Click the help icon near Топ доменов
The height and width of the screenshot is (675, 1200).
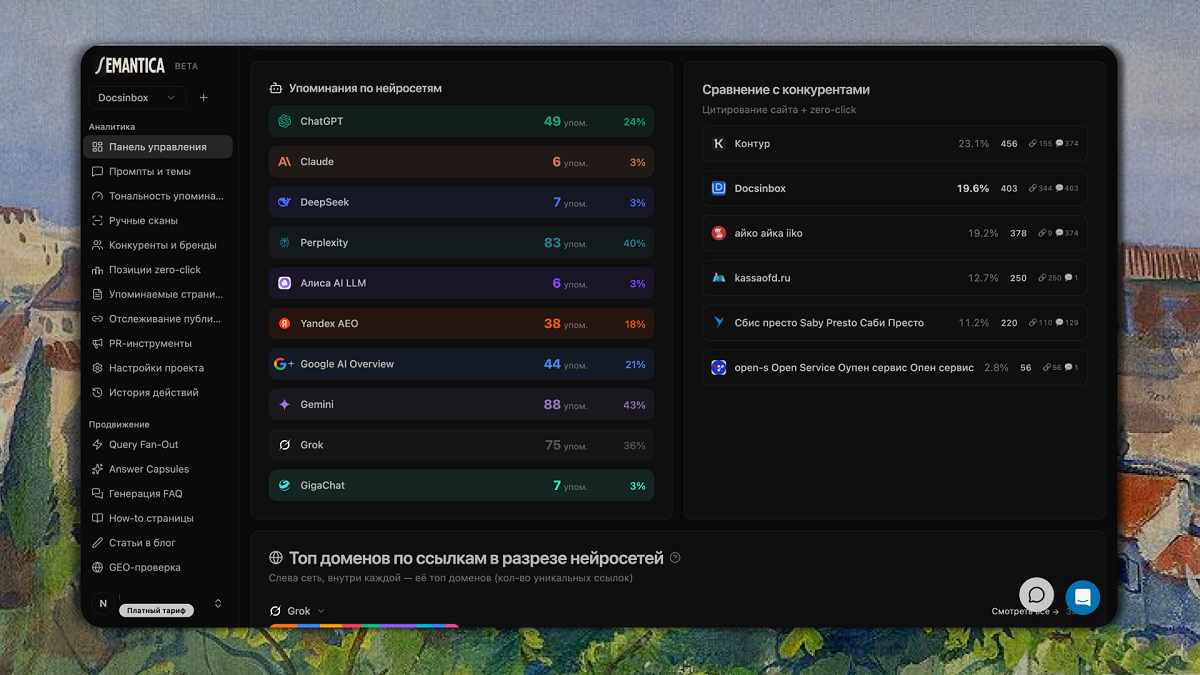click(x=675, y=558)
